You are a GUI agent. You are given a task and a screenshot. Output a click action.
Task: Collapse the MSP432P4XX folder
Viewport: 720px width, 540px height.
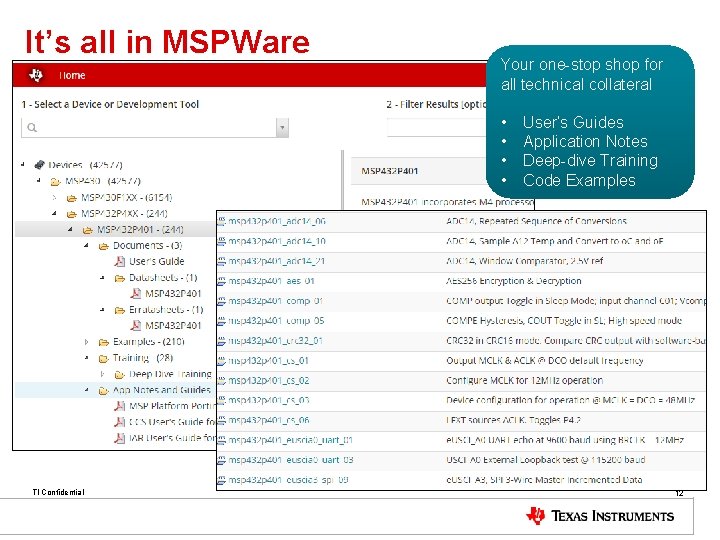tap(55, 213)
